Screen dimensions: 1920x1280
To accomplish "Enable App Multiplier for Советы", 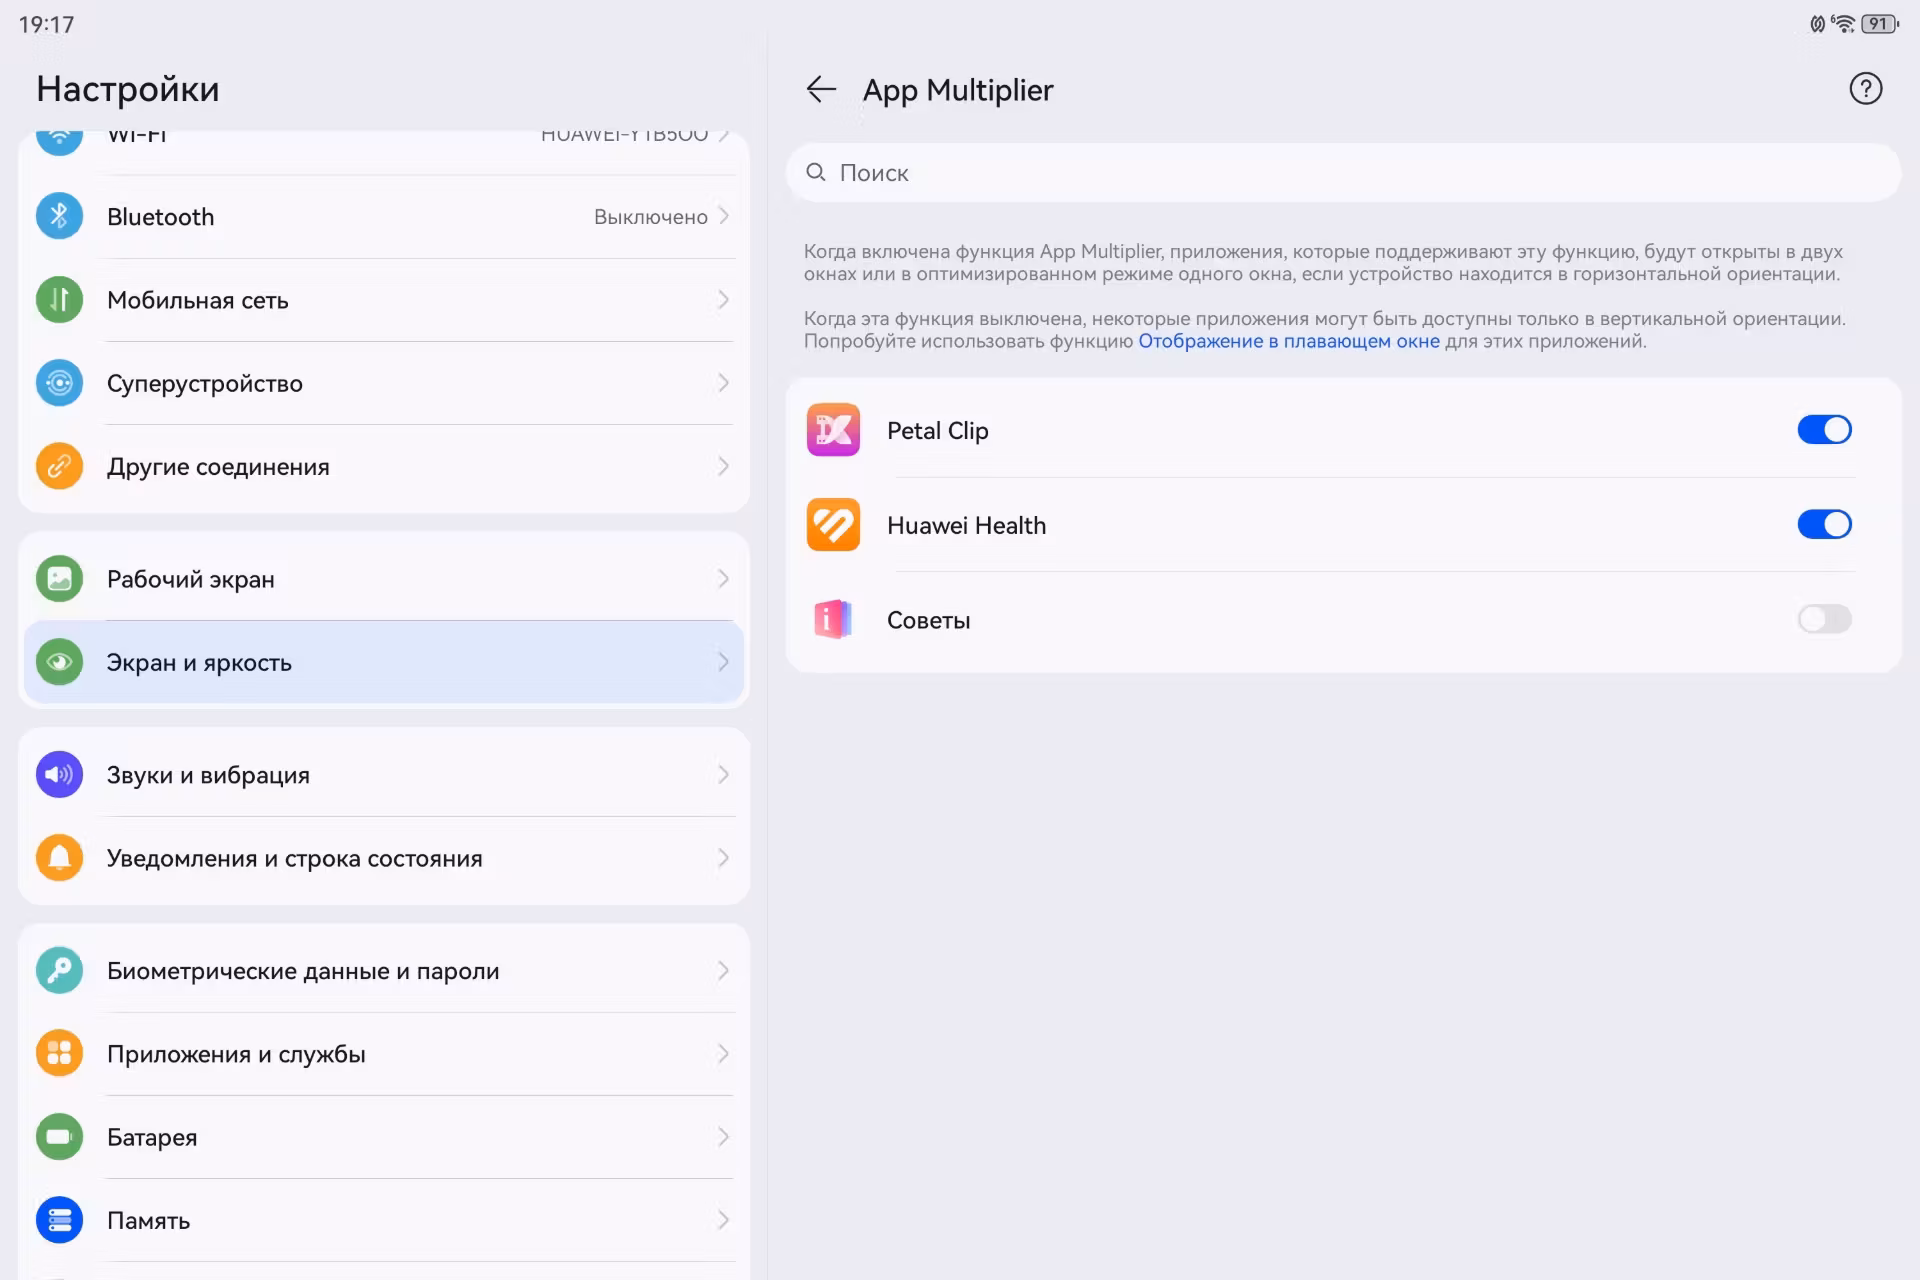I will 1824,620.
